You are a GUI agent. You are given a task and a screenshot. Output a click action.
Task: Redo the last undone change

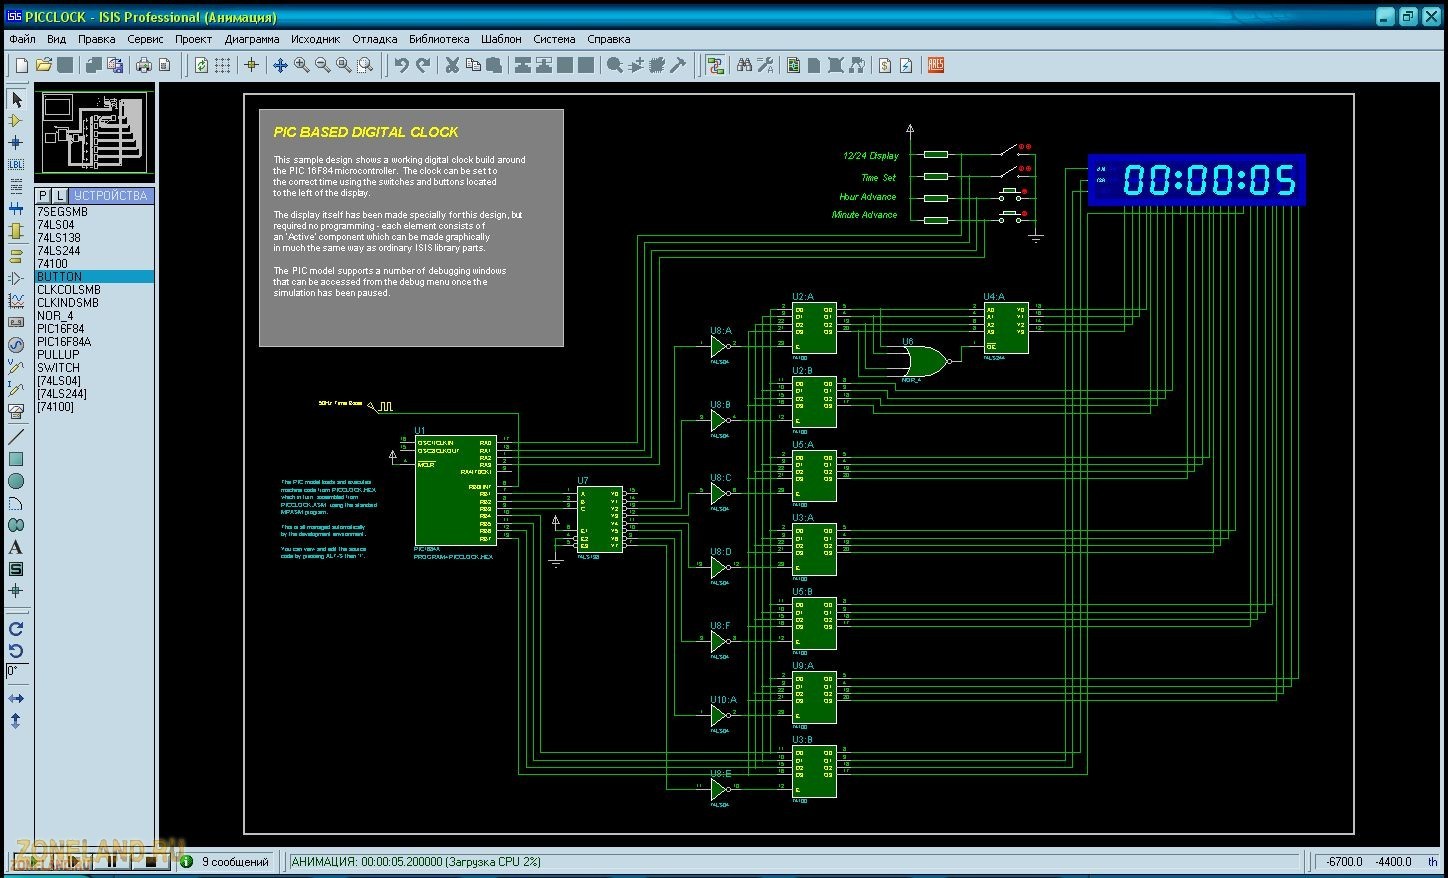(423, 65)
